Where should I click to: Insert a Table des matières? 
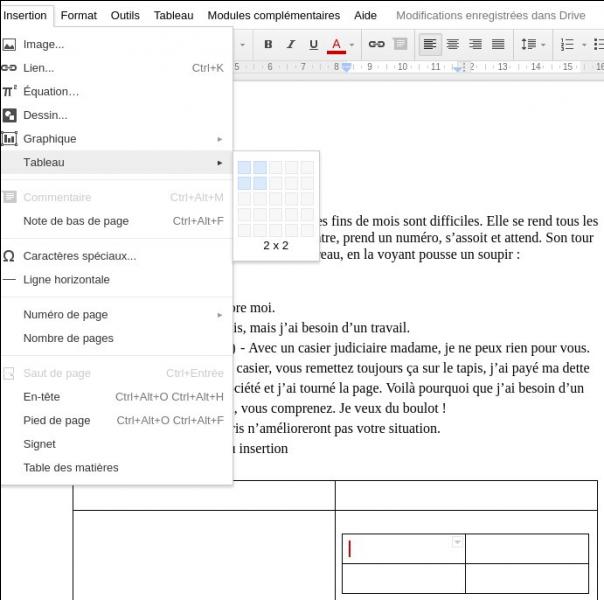[x=117, y=468]
